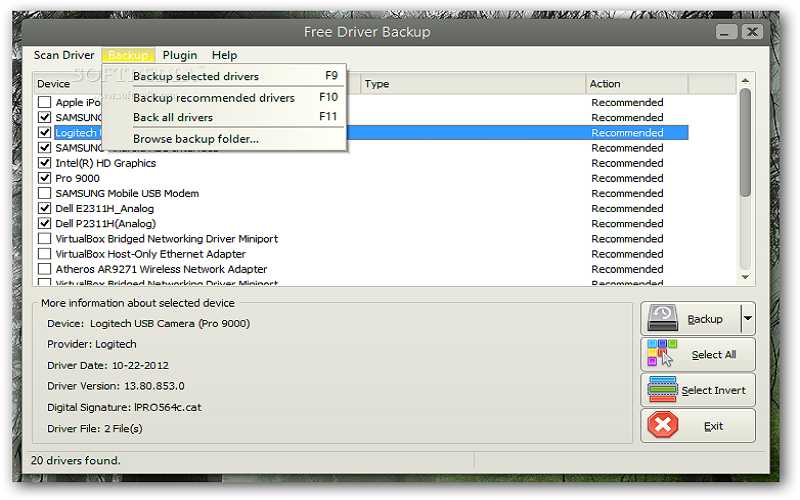The height and width of the screenshot is (500, 800).
Task: Click the Backup button label
Action: click(x=705, y=319)
